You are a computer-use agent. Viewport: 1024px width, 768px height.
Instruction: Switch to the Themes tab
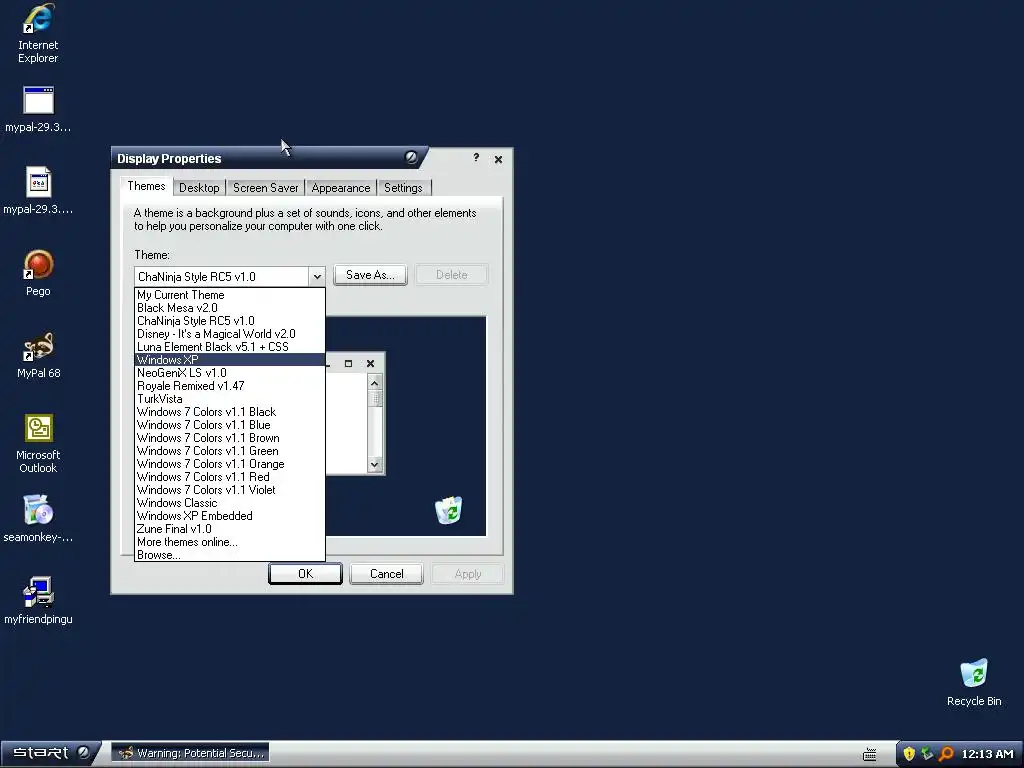point(146,186)
